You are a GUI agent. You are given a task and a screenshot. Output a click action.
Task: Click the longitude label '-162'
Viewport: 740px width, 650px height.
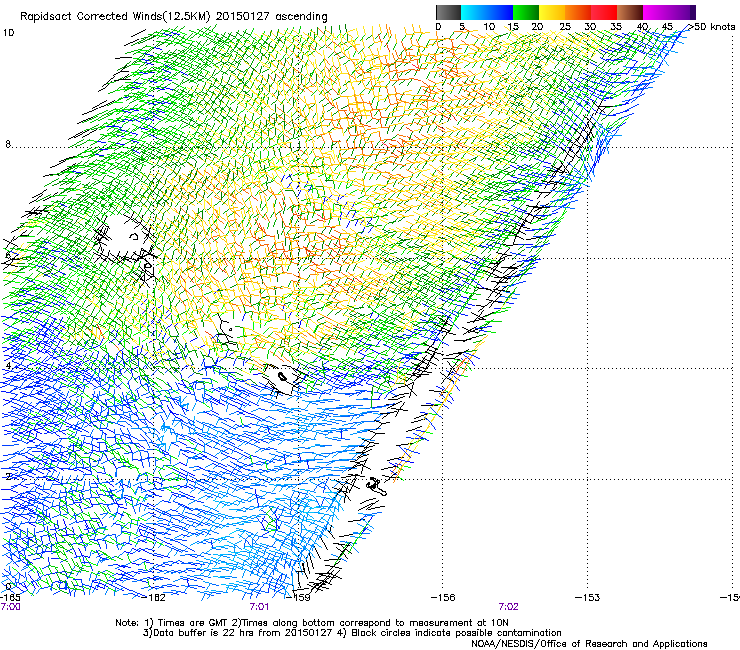click(155, 598)
